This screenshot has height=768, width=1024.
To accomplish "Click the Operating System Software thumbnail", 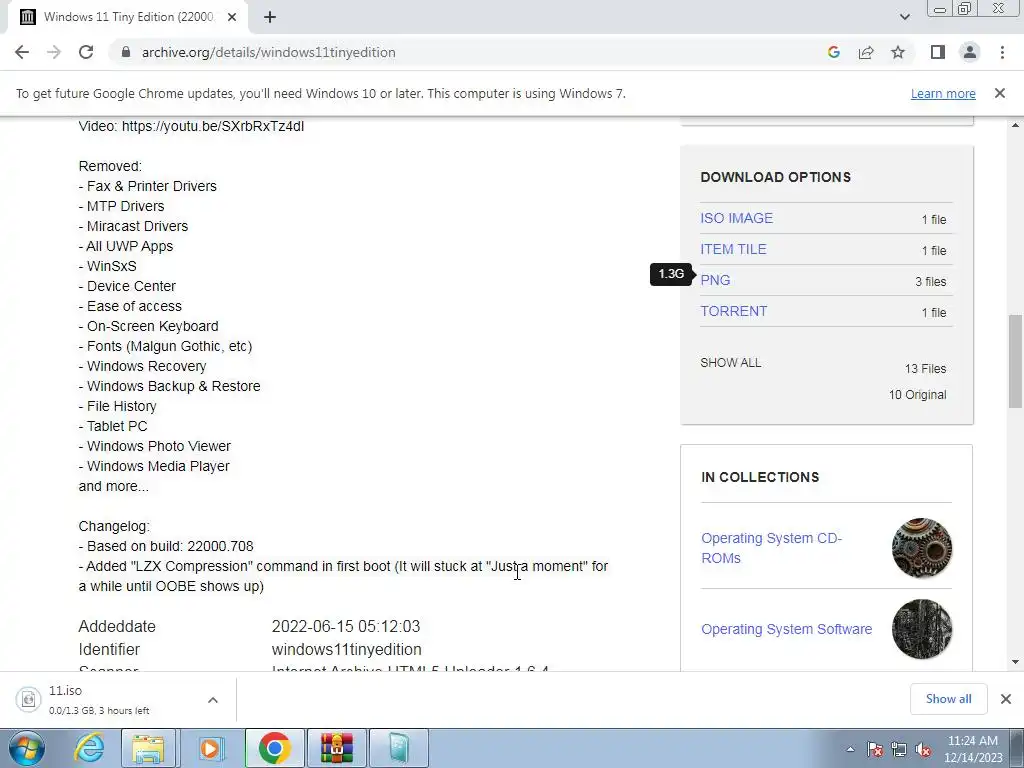I will pyautogui.click(x=921, y=629).
